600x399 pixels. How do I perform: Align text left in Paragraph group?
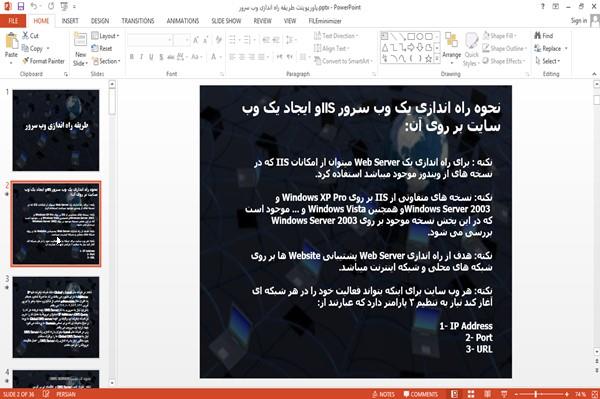pos(232,57)
